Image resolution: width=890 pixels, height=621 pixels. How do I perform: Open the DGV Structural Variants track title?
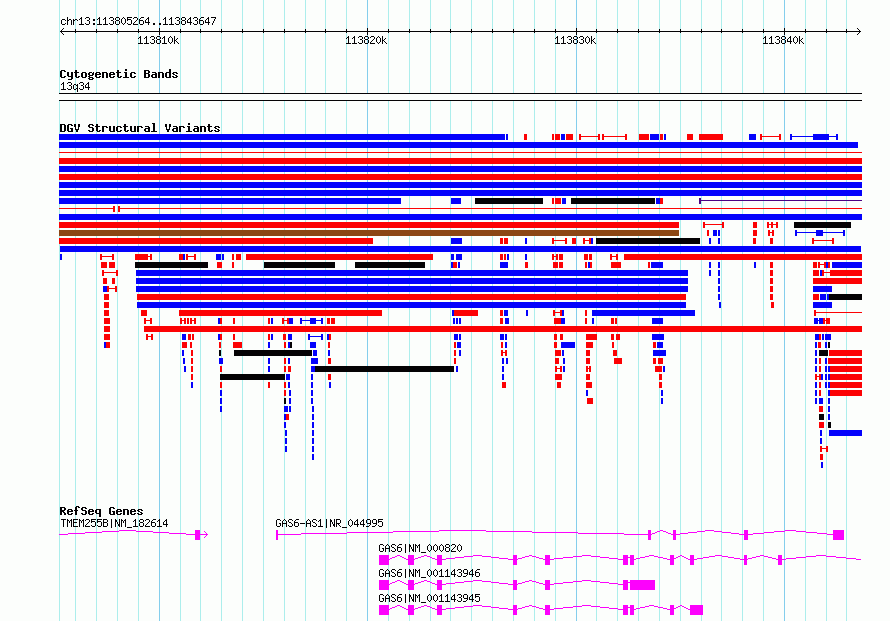tap(140, 128)
